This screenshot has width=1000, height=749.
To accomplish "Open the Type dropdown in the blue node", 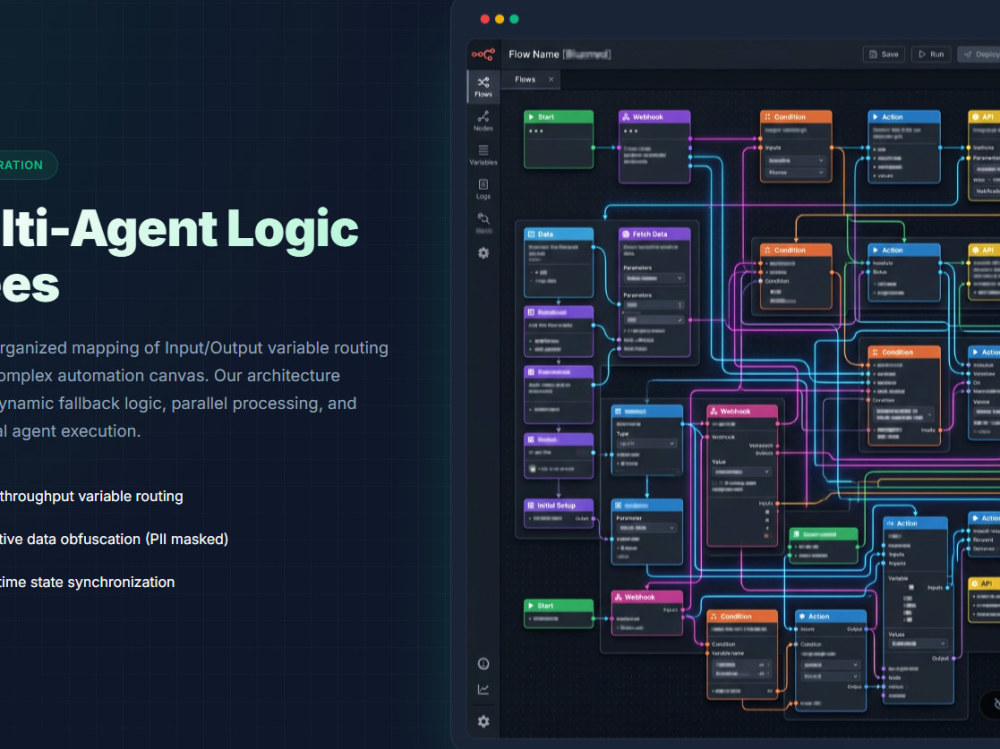I will coord(646,443).
